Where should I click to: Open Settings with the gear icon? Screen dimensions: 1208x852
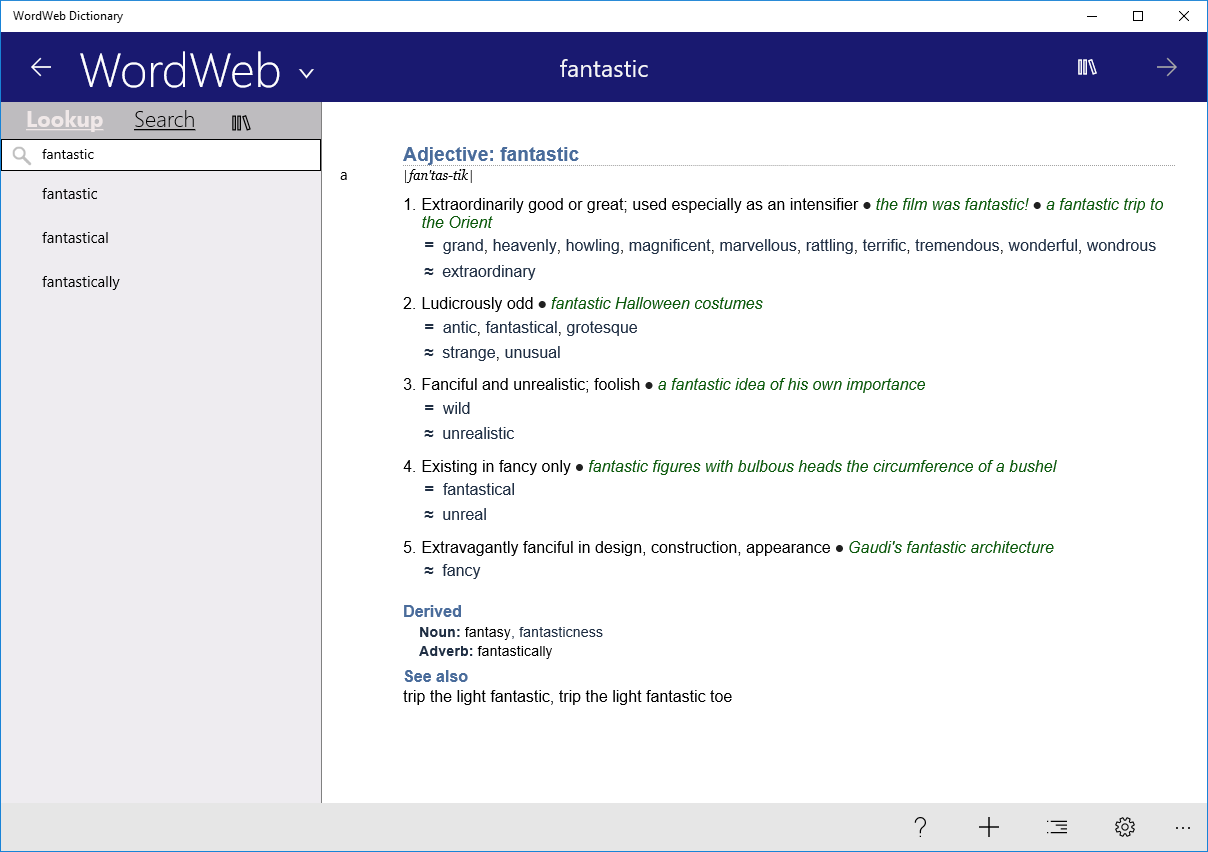click(x=1124, y=827)
